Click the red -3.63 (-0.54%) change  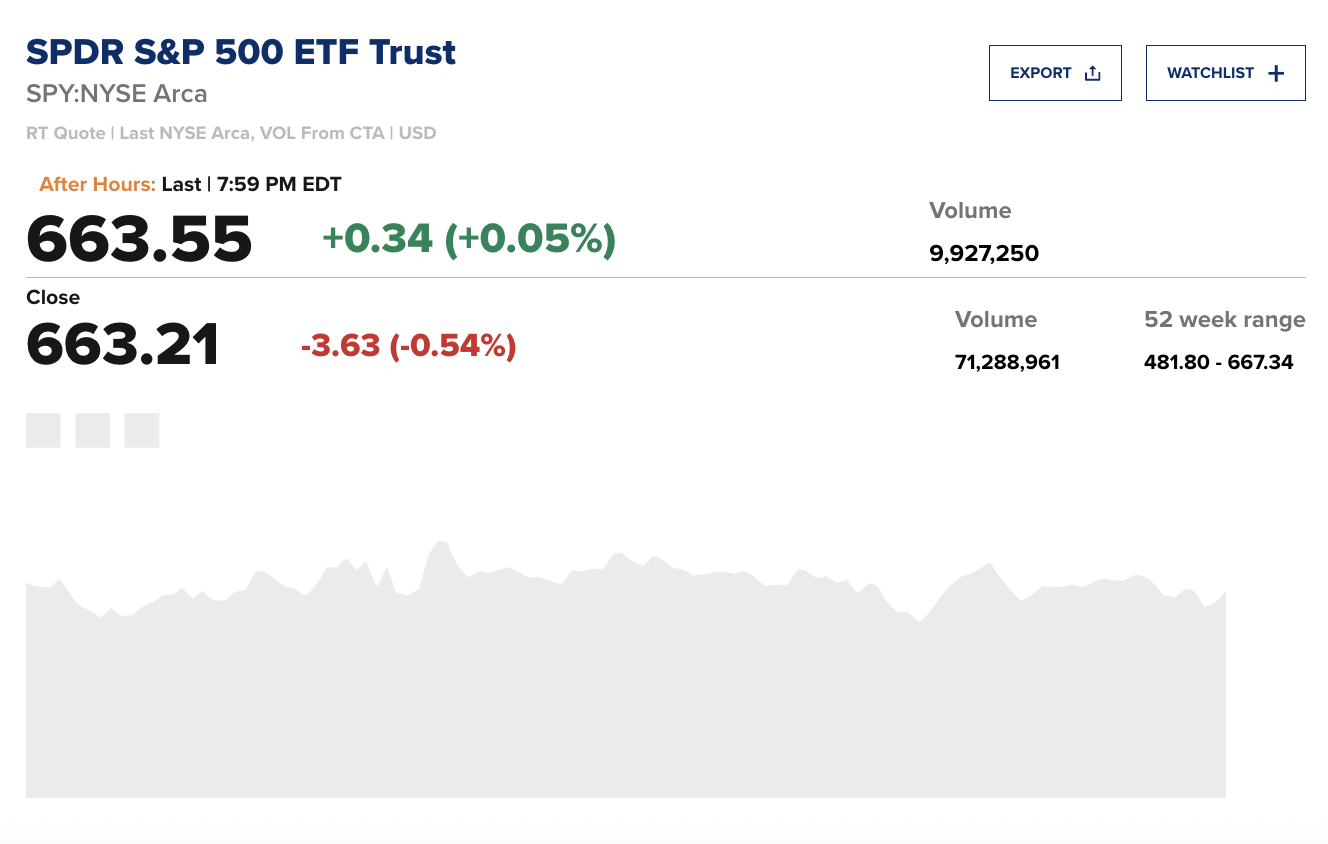pos(408,346)
